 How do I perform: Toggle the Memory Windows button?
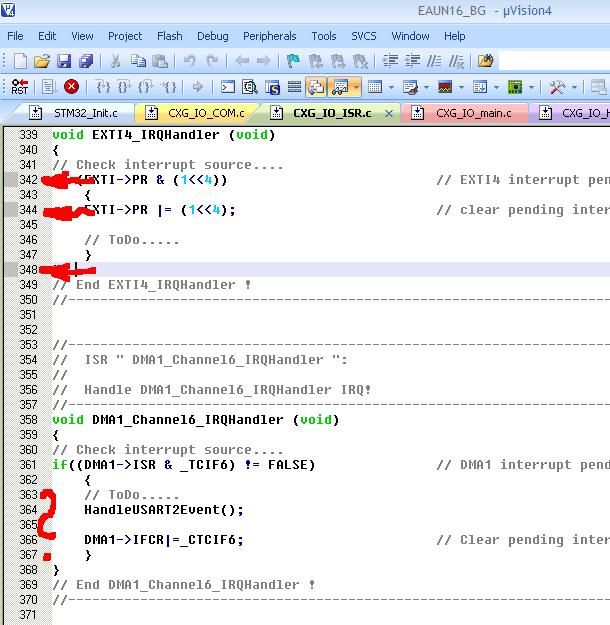click(x=375, y=87)
